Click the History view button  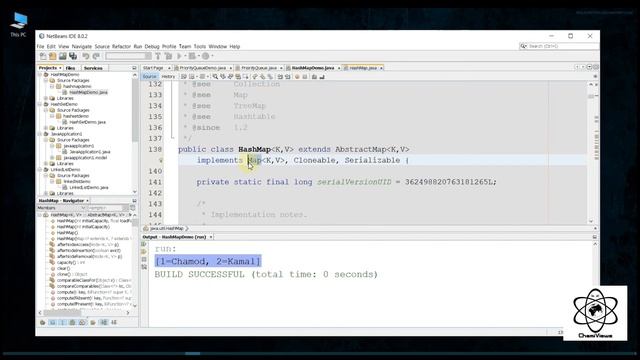pyautogui.click(x=168, y=77)
